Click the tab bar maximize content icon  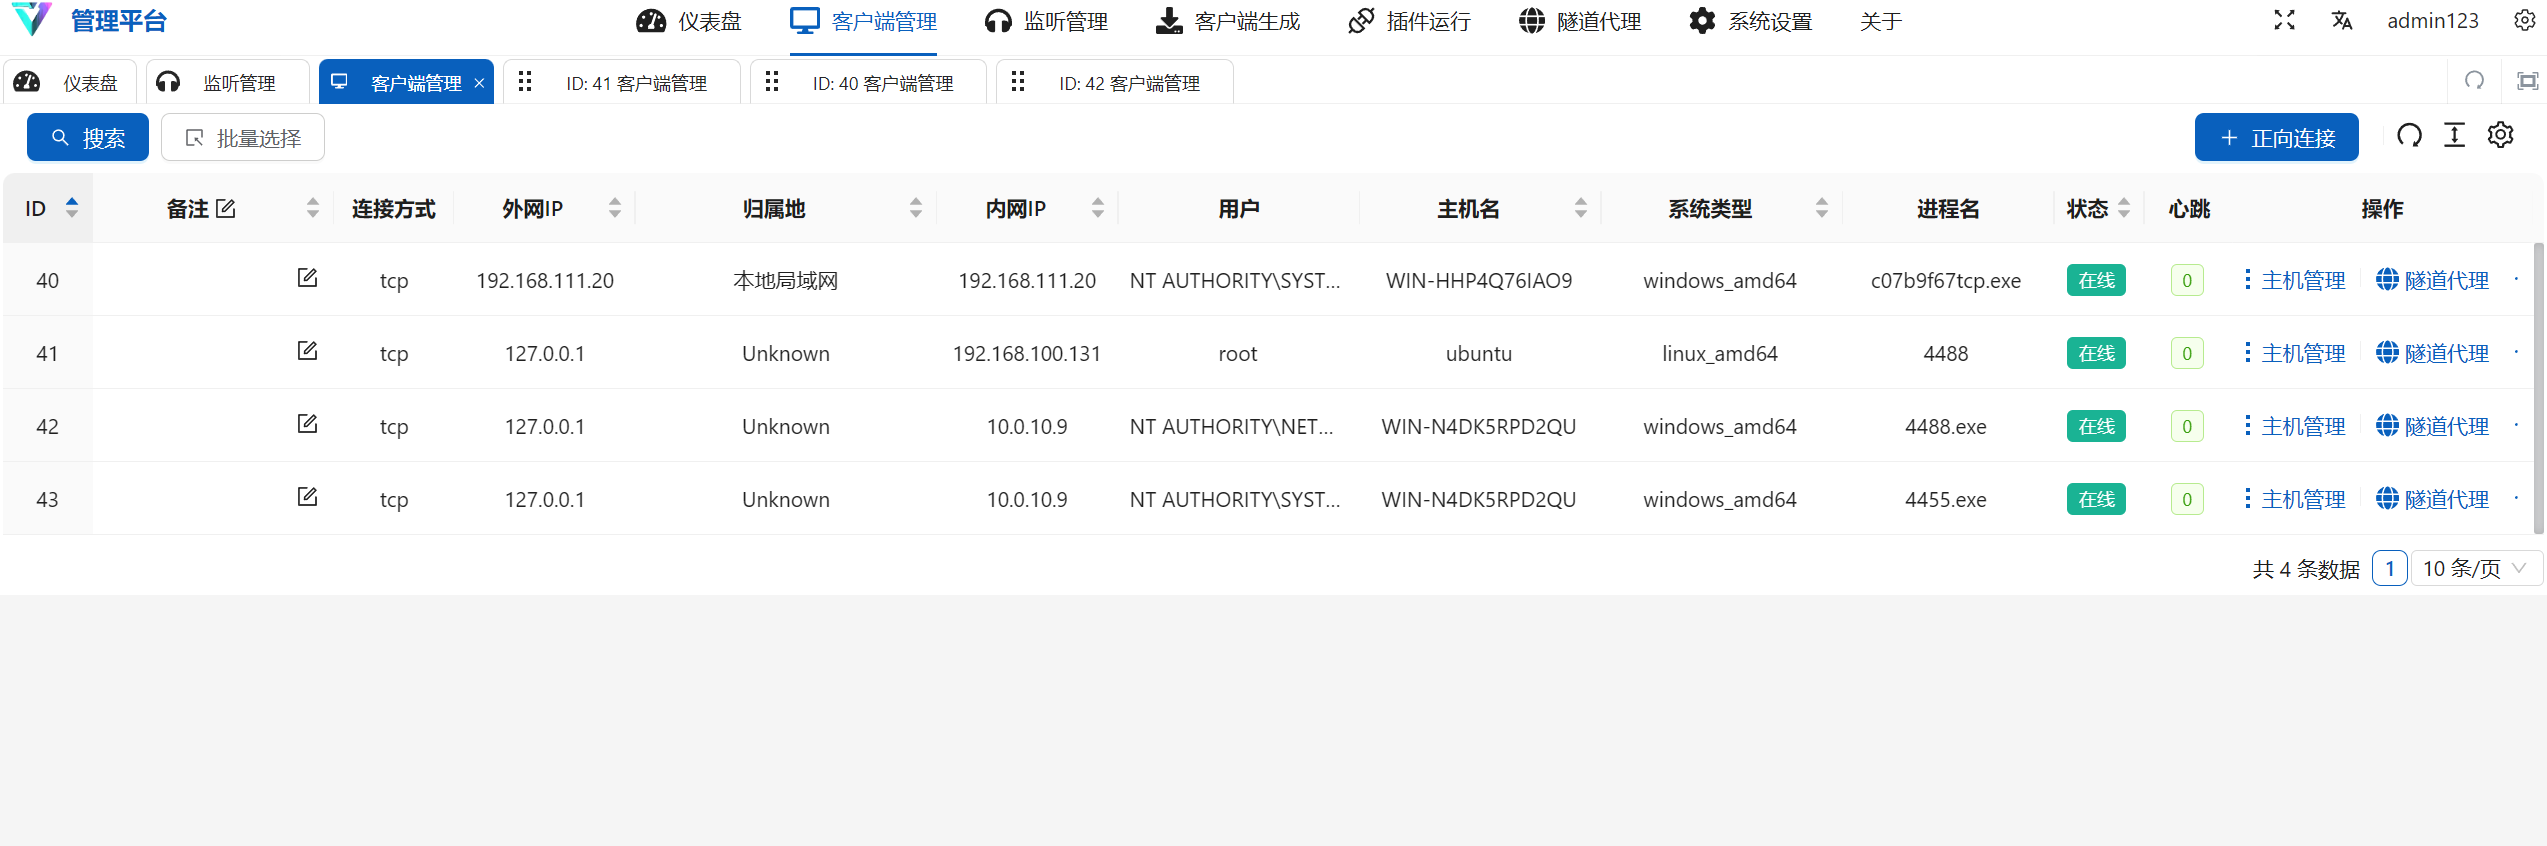(x=2527, y=80)
